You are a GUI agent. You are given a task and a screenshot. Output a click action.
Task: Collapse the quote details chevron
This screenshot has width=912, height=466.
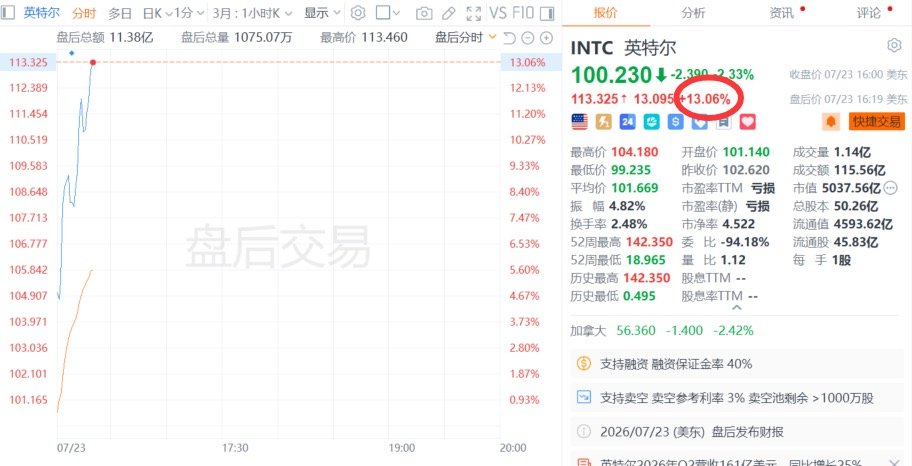pos(736,307)
